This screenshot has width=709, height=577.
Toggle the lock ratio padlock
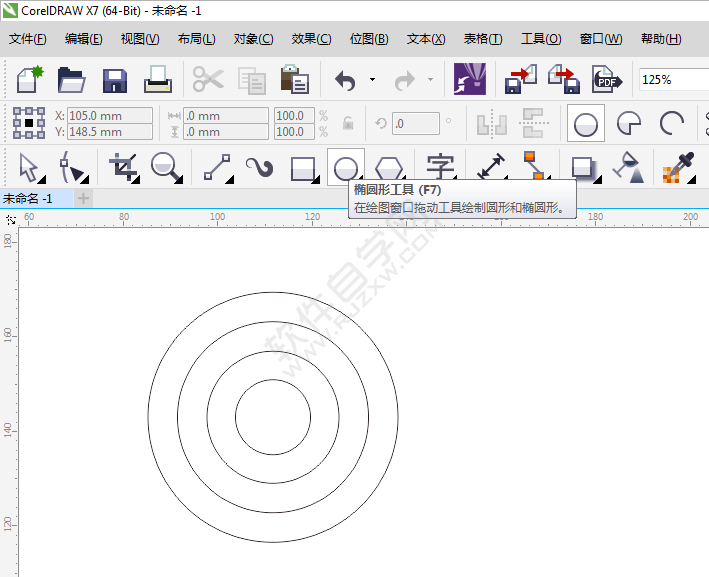(348, 123)
